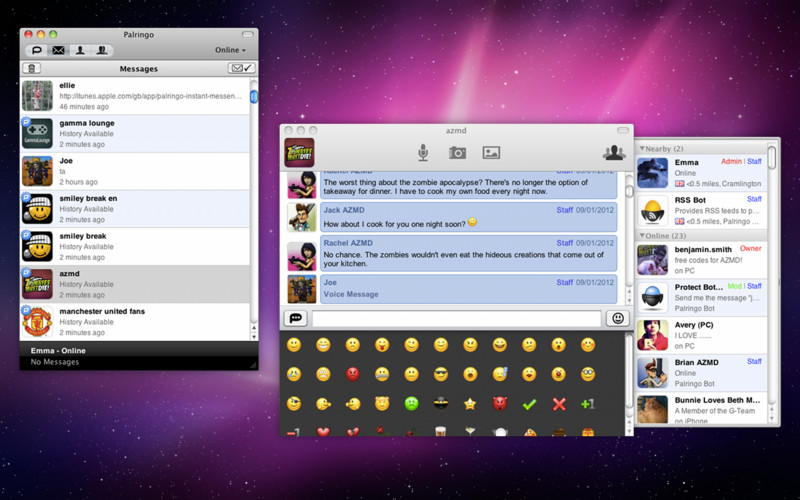This screenshot has width=800, height=500.
Task: Open the manchester united fans group row
Action: pos(135,322)
